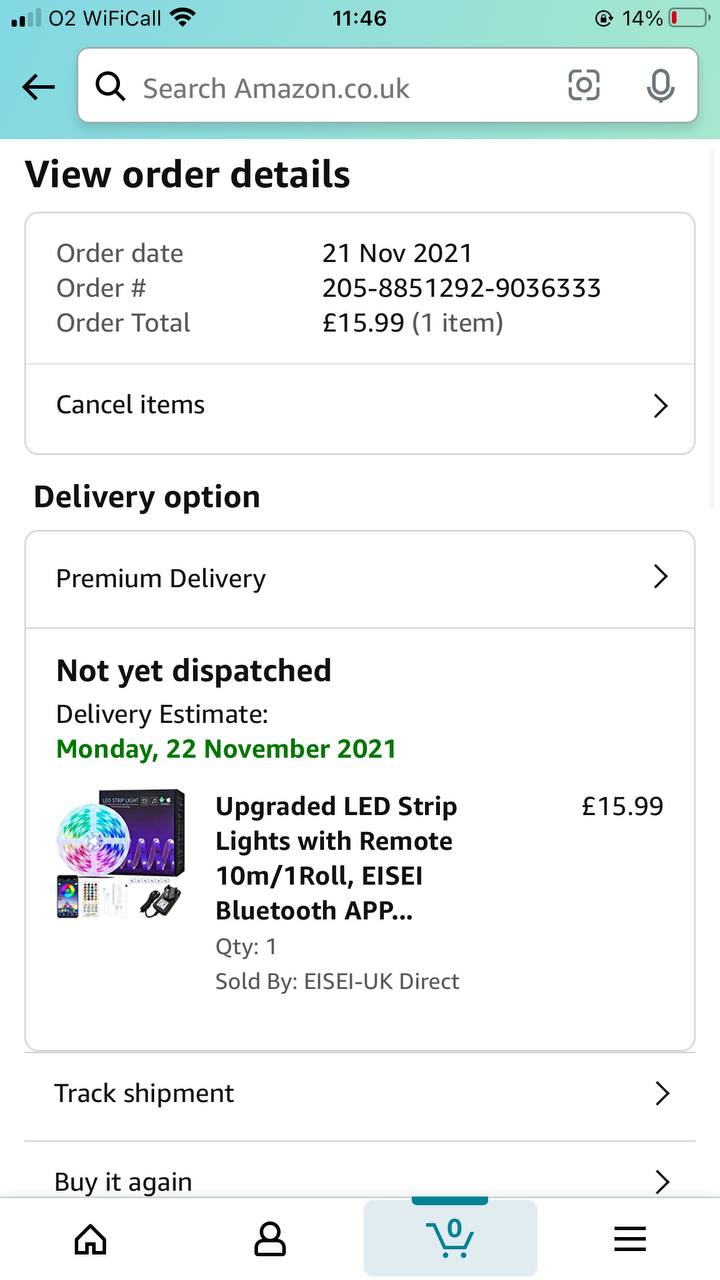Open camera scan search icon
This screenshot has width=720, height=1280.
[584, 87]
